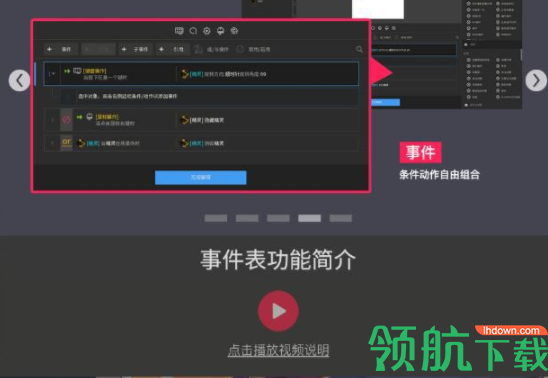Click the search magnifier in event editor slide
Image resolution: width=548 pixels, height=378 pixels.
coord(359,49)
